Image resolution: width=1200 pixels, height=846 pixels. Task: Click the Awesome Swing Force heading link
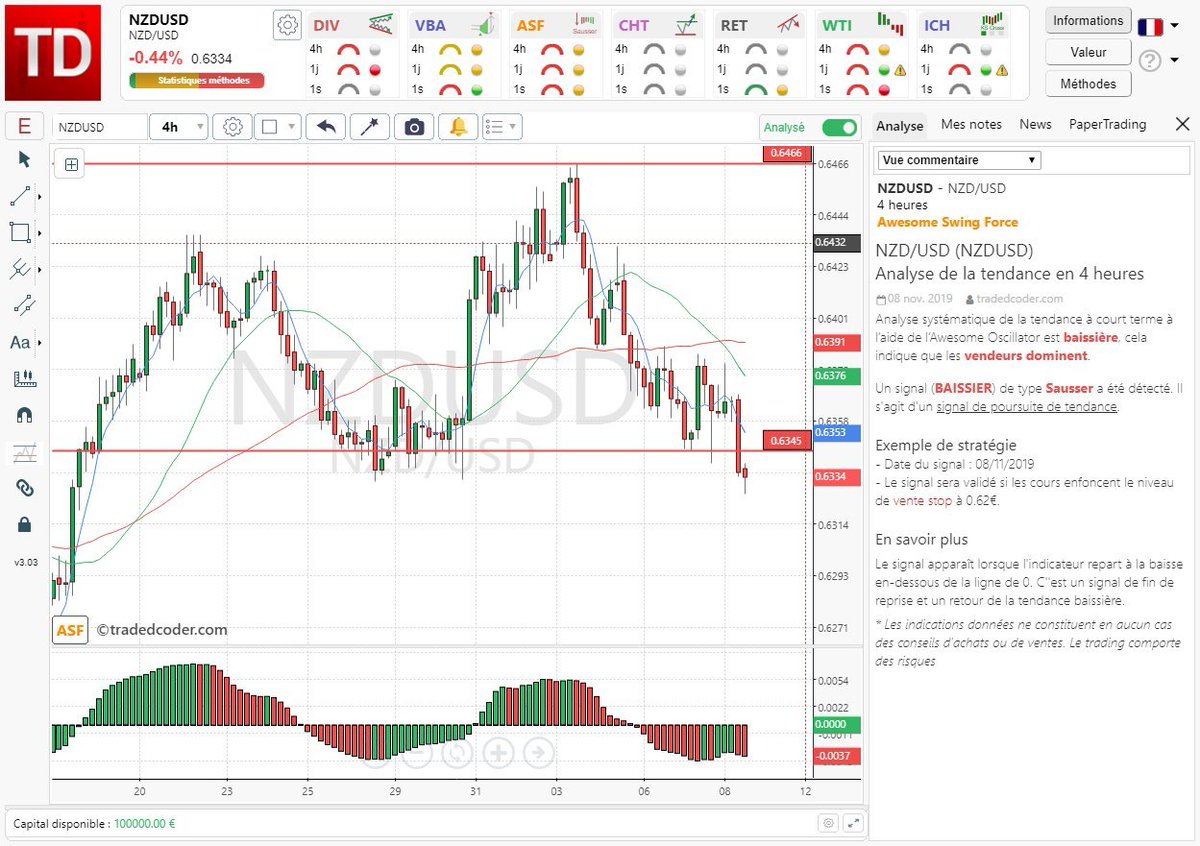click(x=947, y=222)
